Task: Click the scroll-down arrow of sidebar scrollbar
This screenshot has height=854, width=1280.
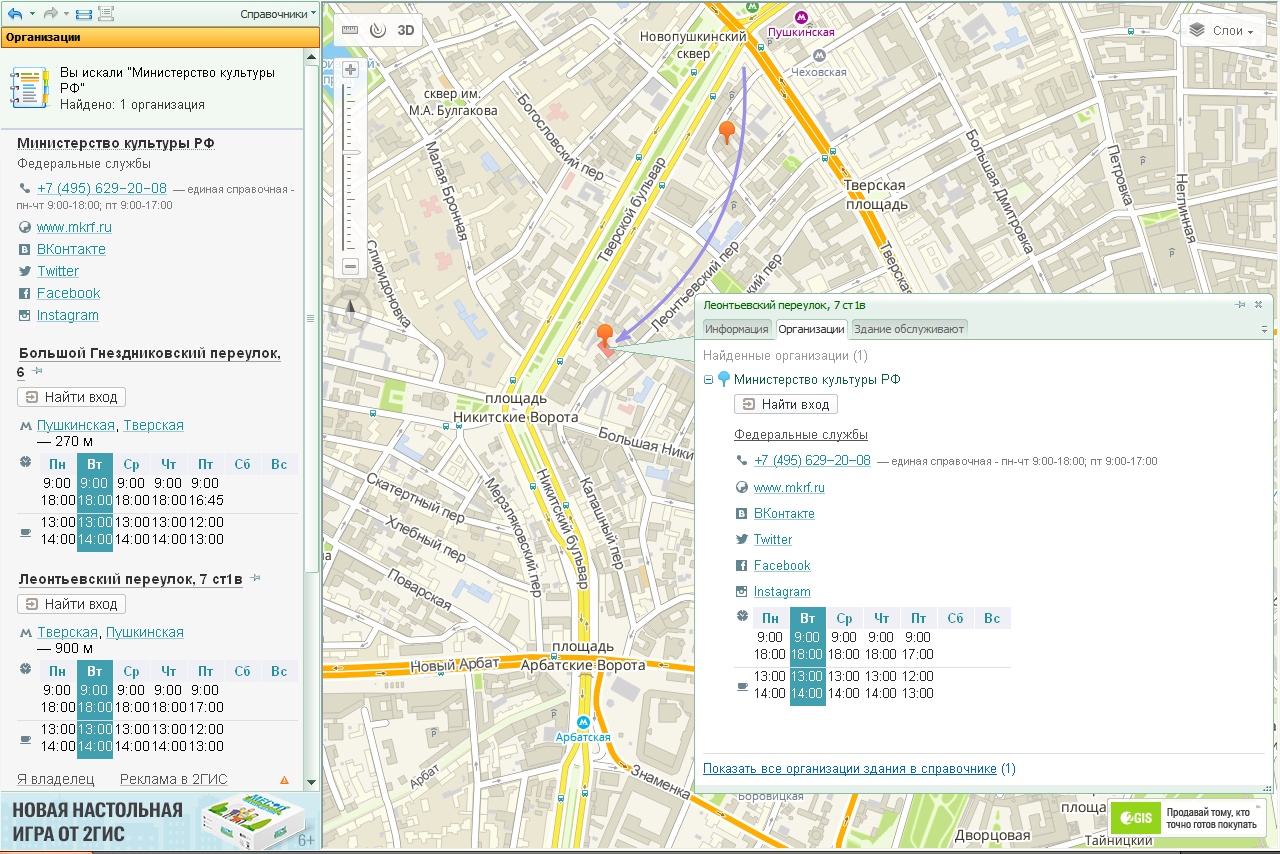Action: point(311,782)
